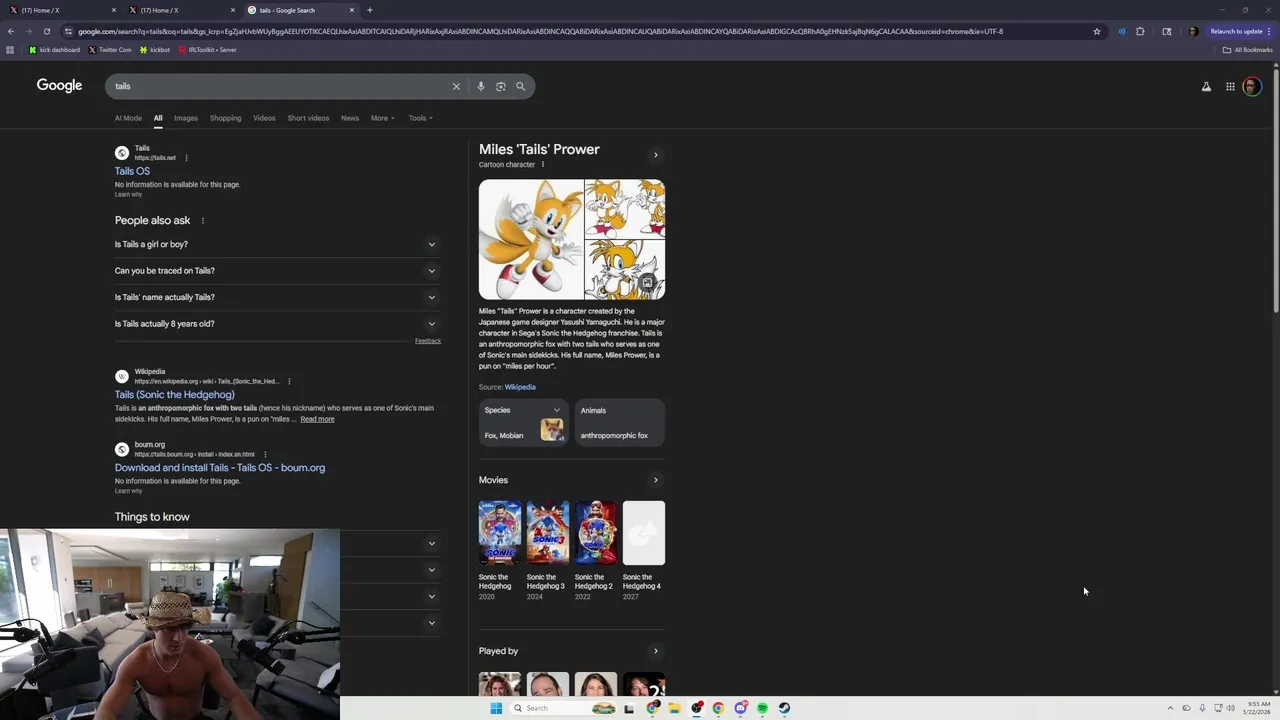Open Windows Start menu
The height and width of the screenshot is (720, 1280).
496,708
